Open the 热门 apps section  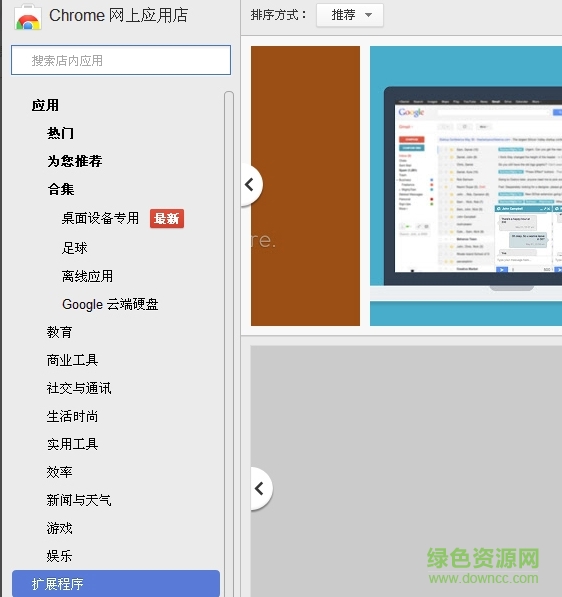pyautogui.click(x=60, y=133)
